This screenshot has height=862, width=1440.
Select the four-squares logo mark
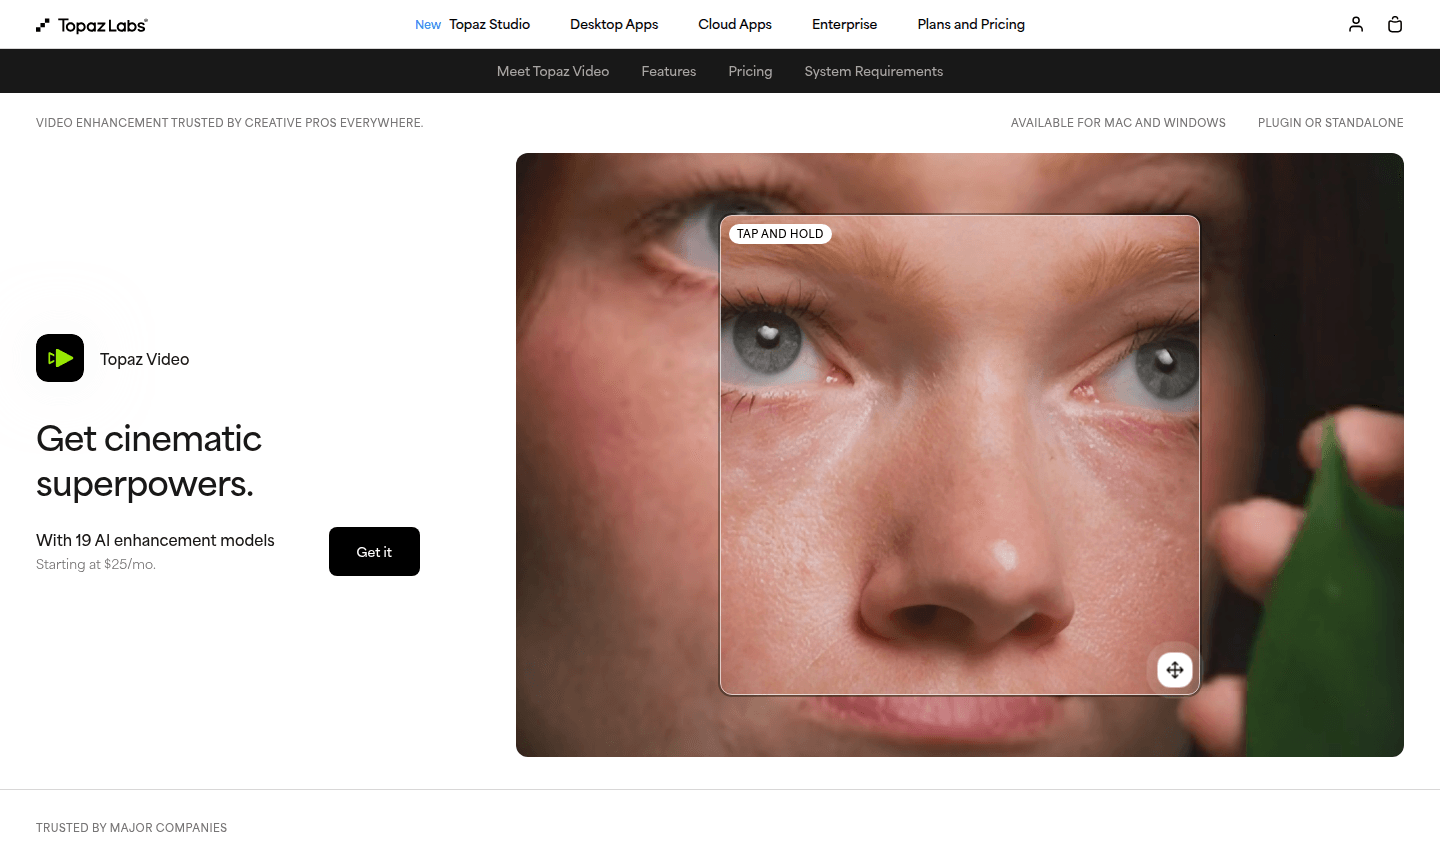(x=41, y=24)
